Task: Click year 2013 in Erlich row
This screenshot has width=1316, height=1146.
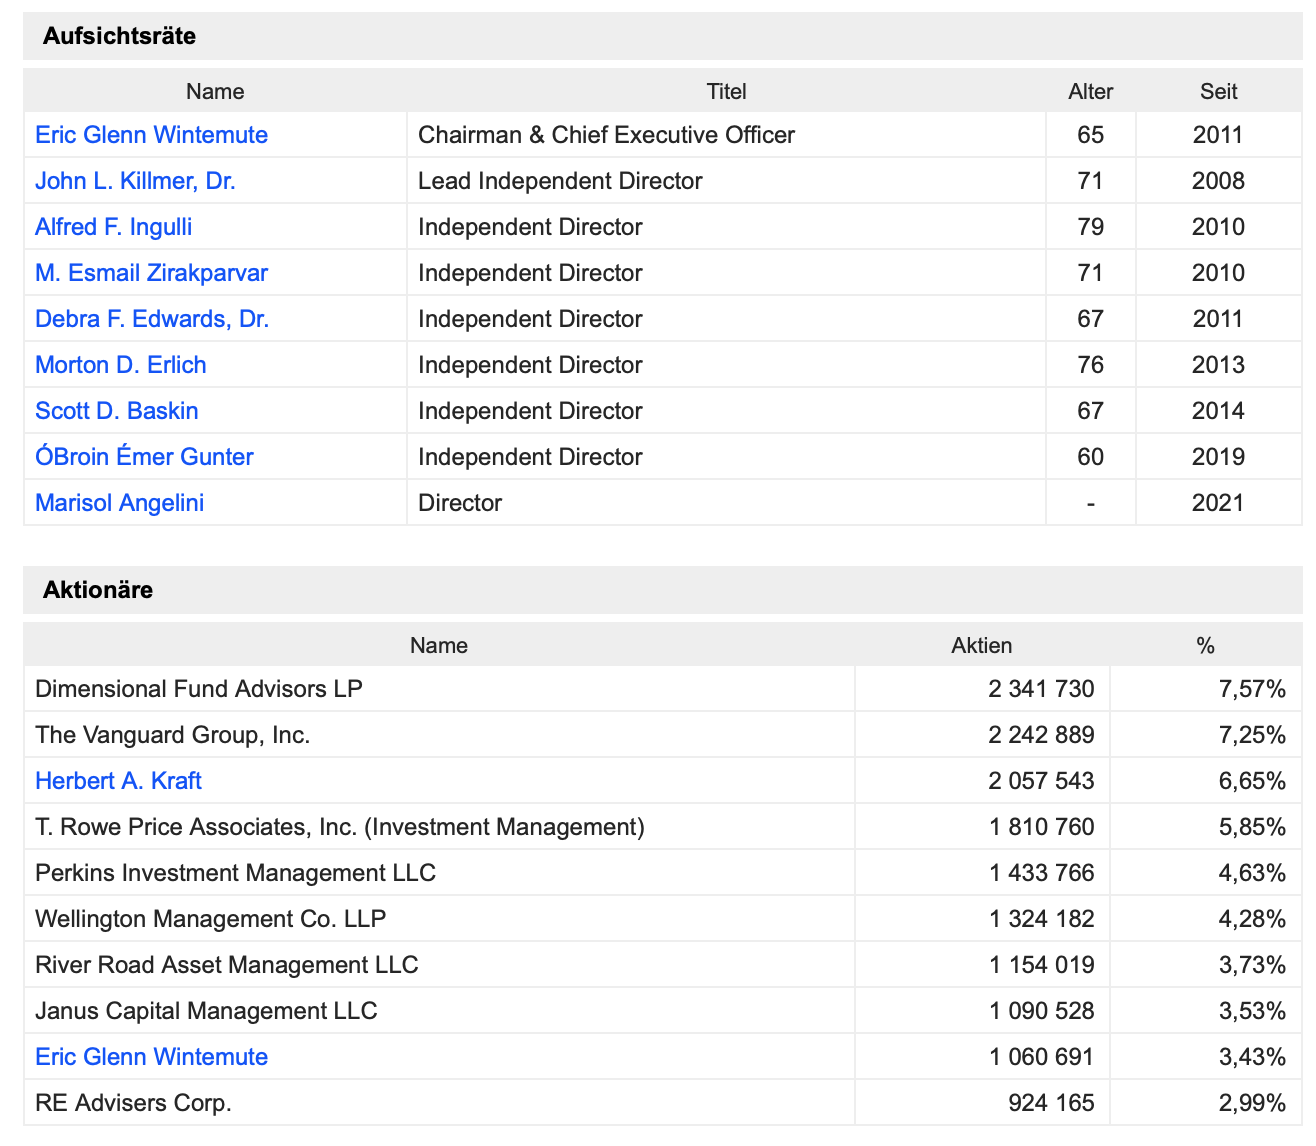Action: tap(1218, 365)
